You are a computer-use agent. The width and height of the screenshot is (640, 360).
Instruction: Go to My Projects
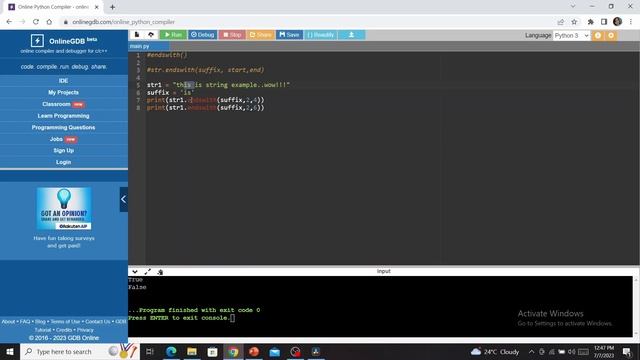pos(63,92)
